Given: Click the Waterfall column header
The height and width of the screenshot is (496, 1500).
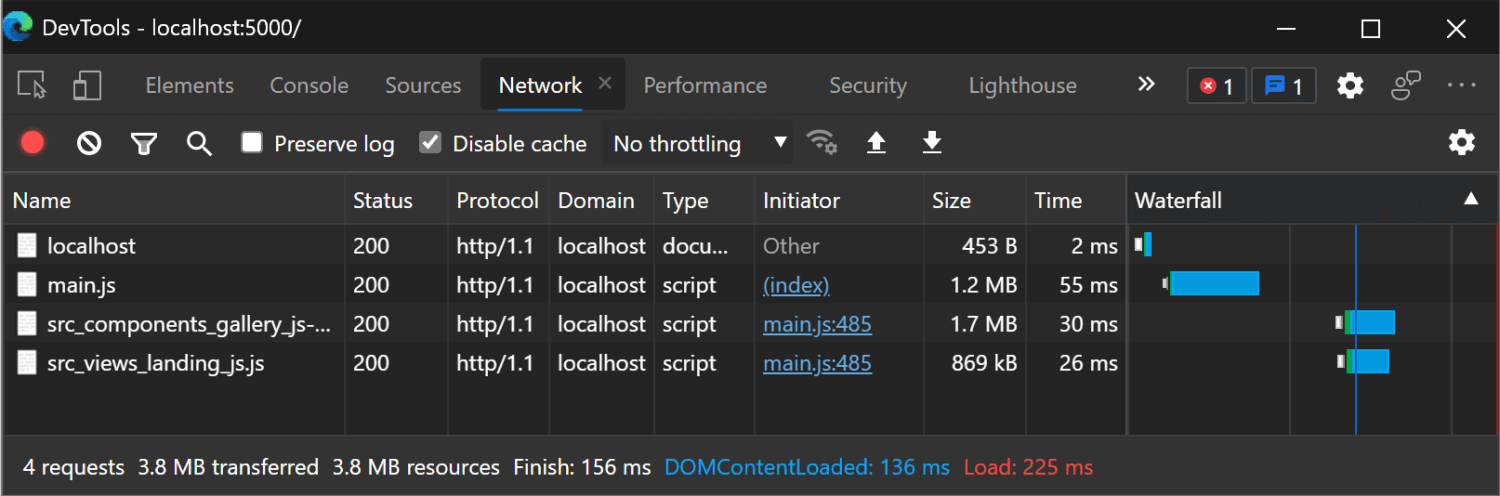Looking at the screenshot, I should 1311,201.
